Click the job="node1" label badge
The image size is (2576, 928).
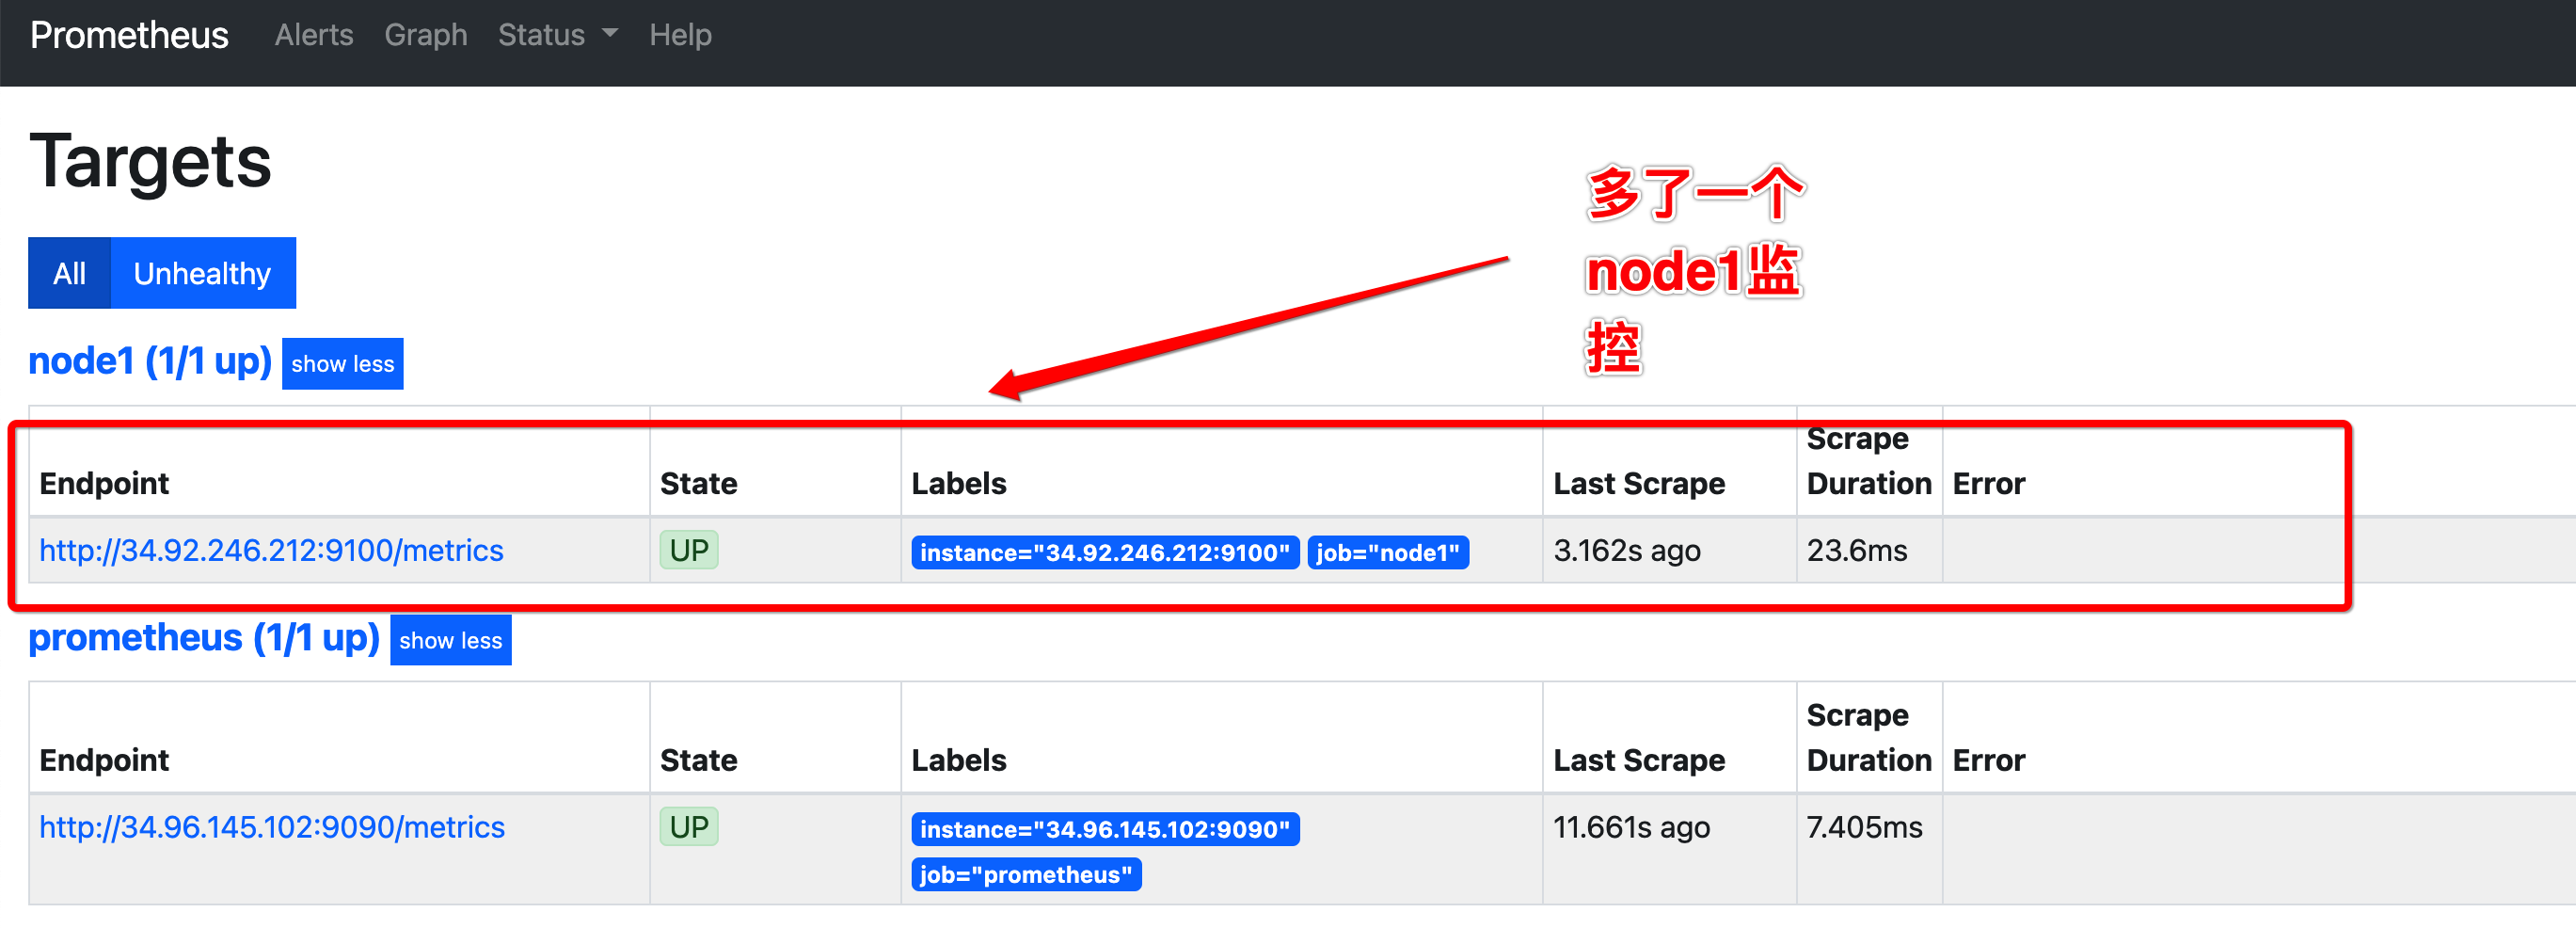click(x=1388, y=552)
